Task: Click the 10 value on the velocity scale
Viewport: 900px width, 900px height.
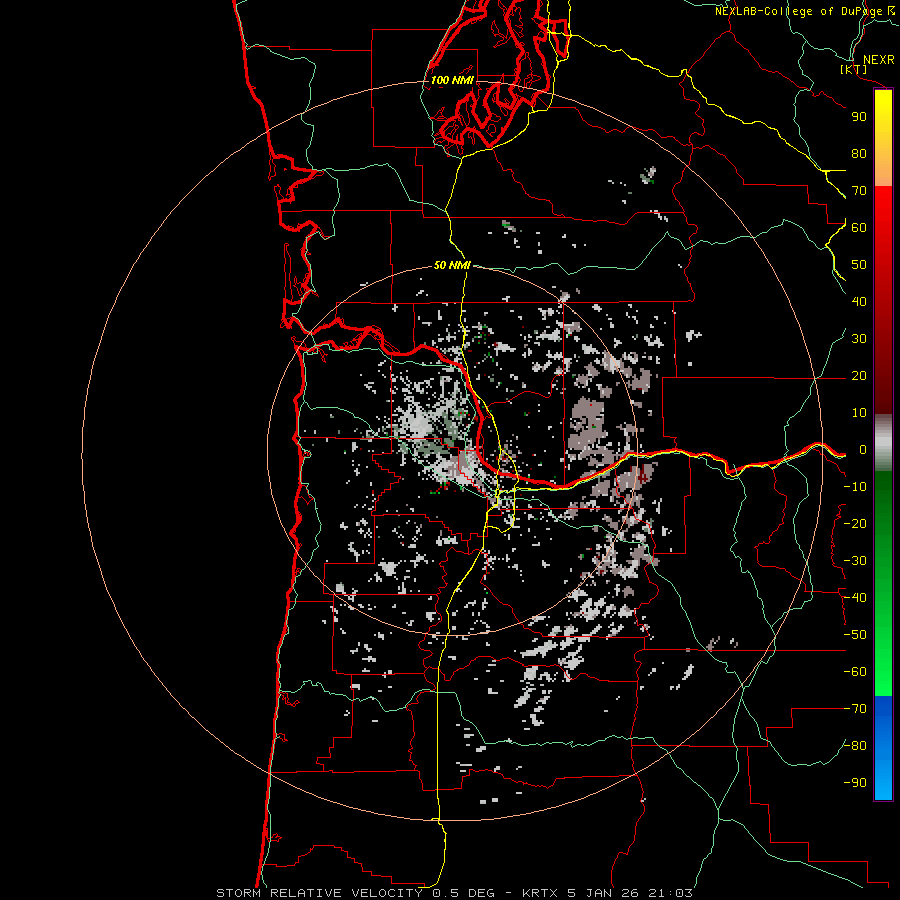Action: click(859, 413)
